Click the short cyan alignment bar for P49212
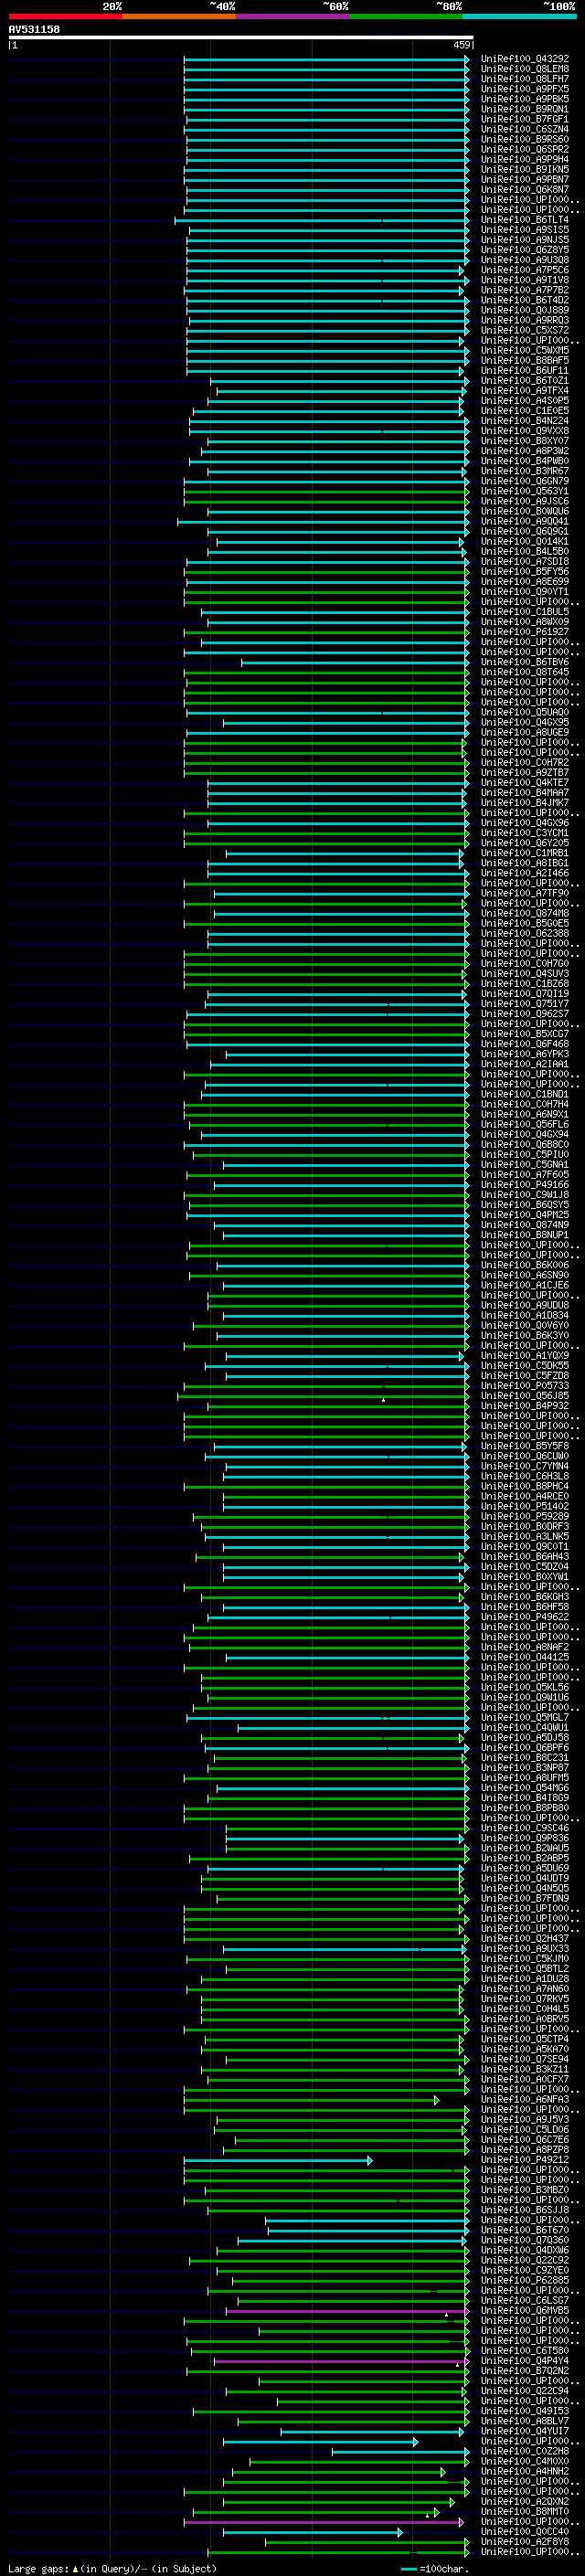Image resolution: width=585 pixels, height=2576 pixels. (x=278, y=2160)
